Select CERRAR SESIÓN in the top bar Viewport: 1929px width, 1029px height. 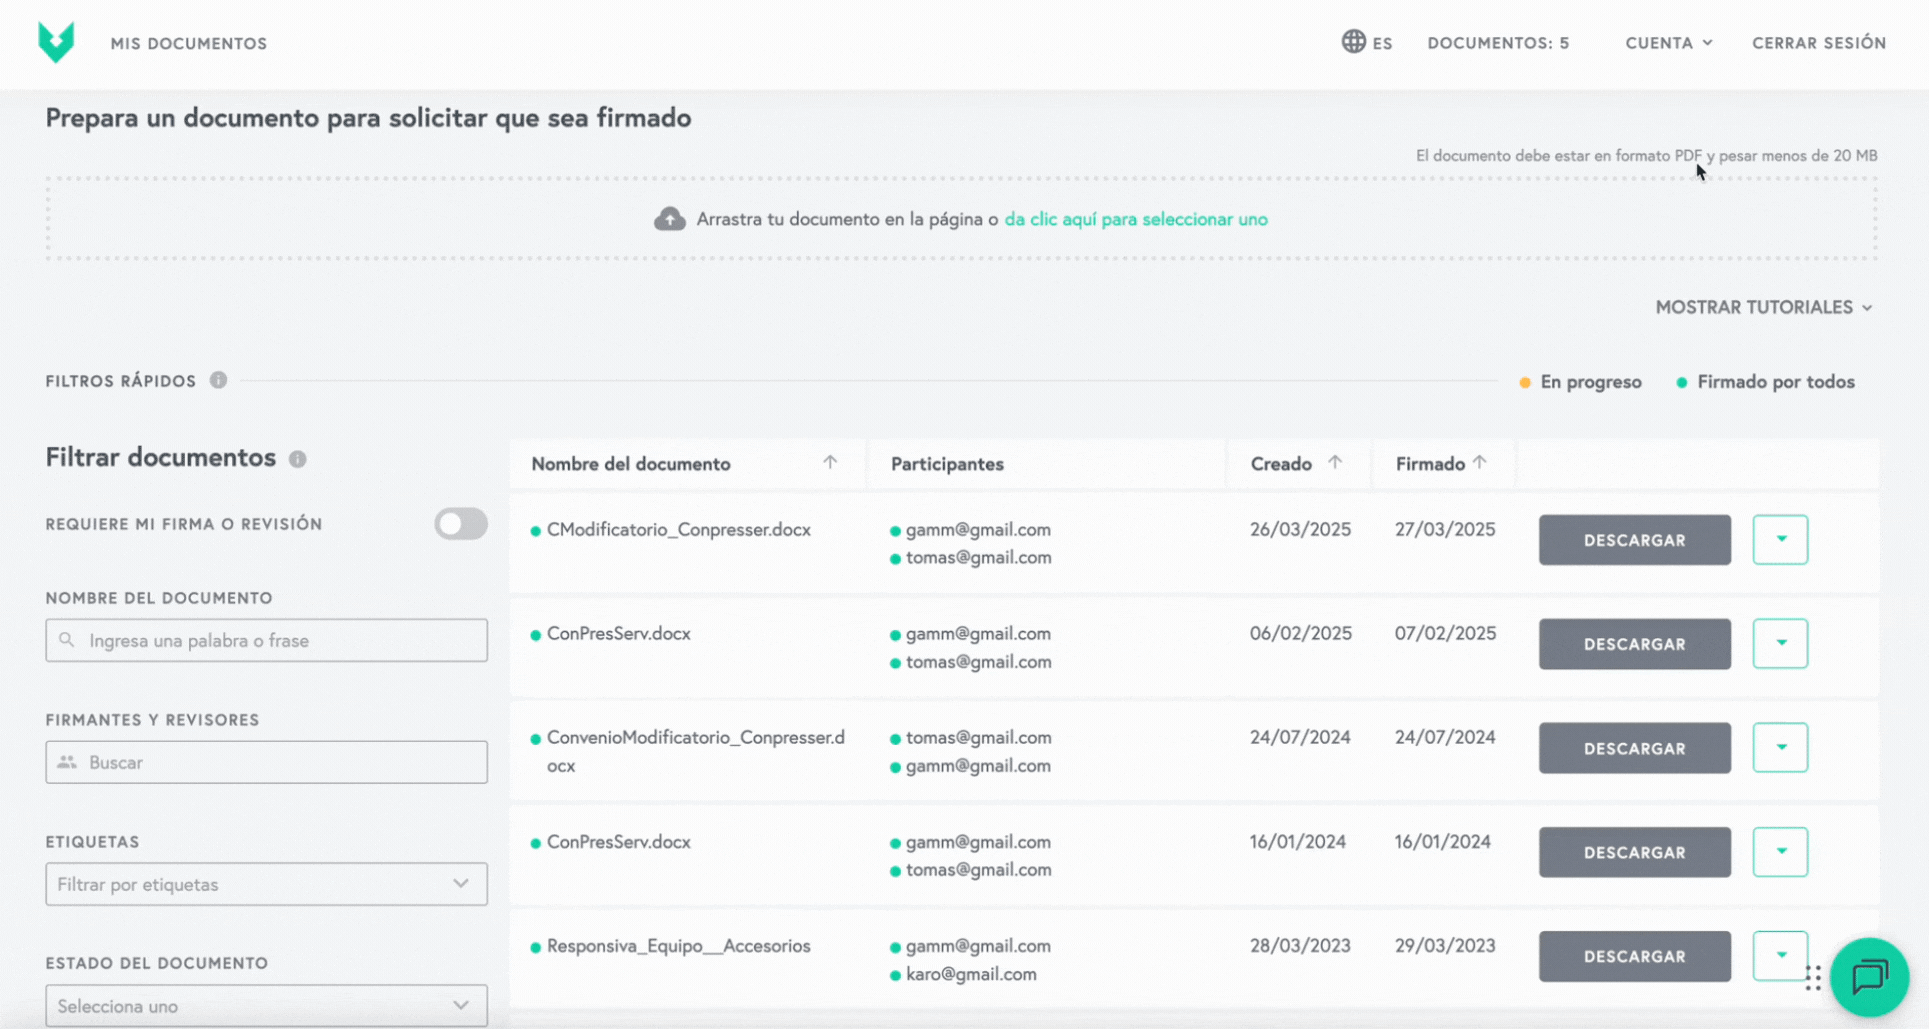coord(1818,42)
